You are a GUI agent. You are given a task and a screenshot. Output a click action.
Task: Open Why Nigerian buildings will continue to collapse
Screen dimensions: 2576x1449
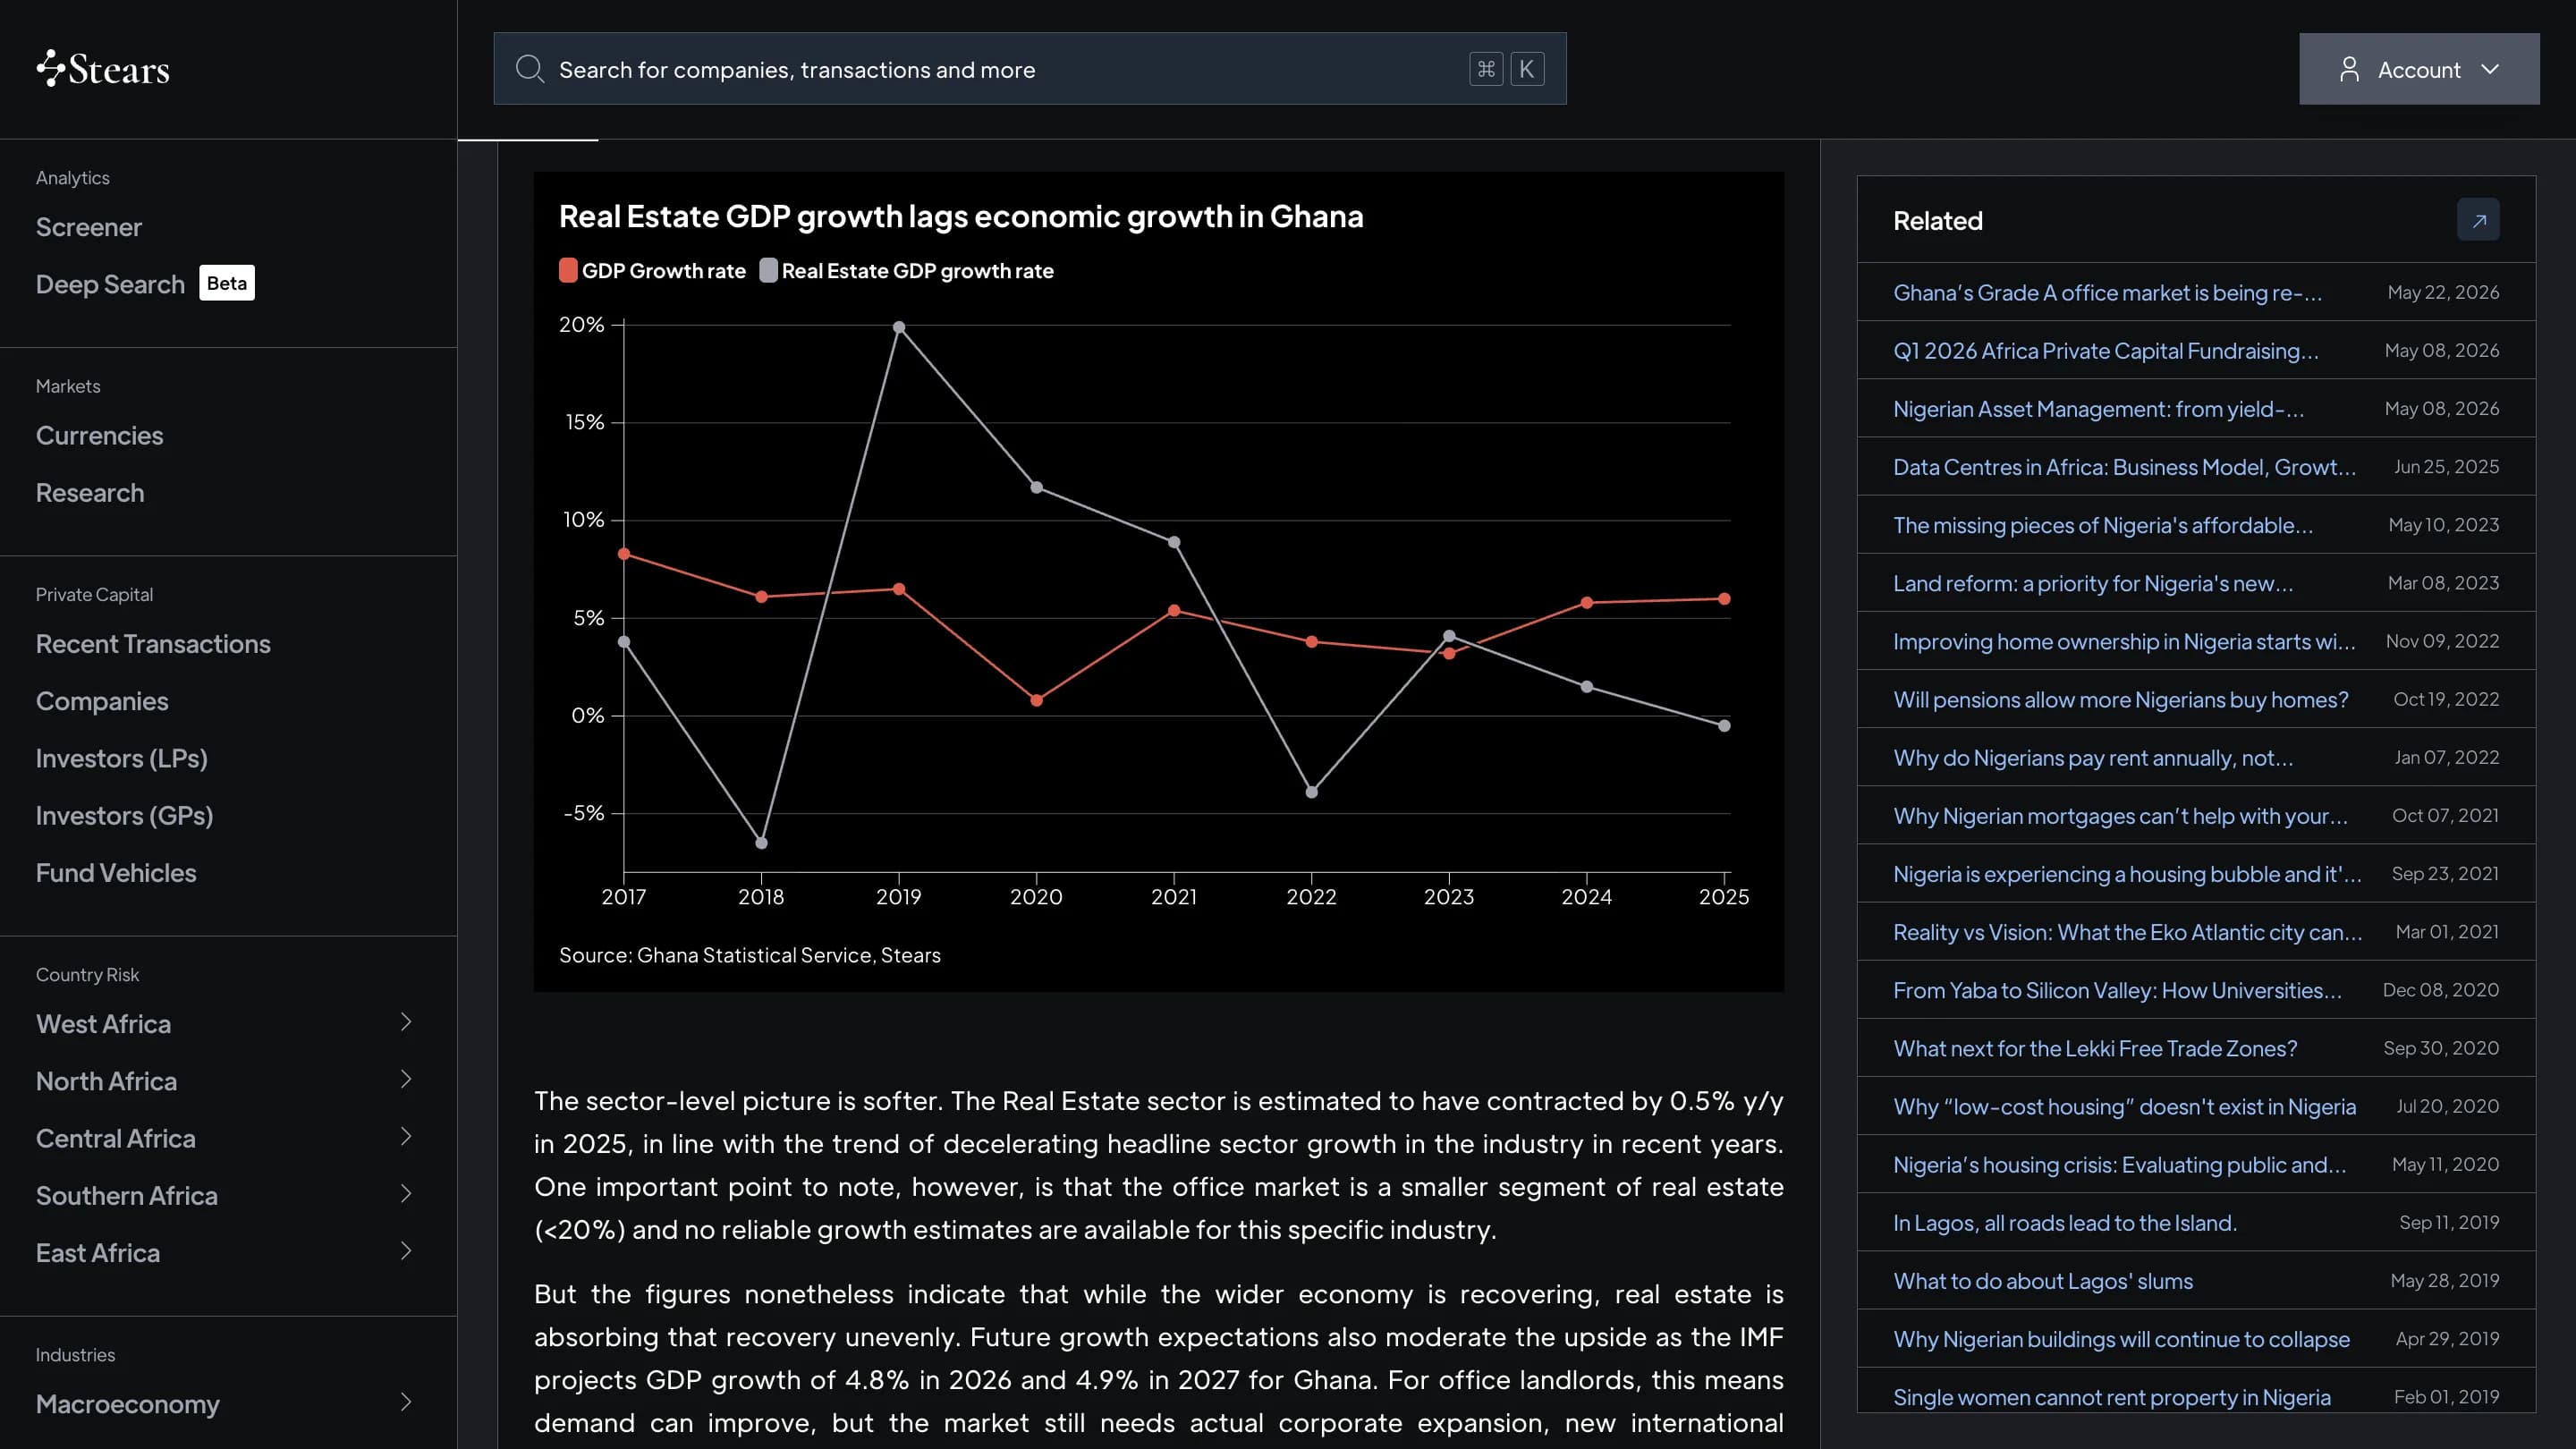(2121, 1339)
